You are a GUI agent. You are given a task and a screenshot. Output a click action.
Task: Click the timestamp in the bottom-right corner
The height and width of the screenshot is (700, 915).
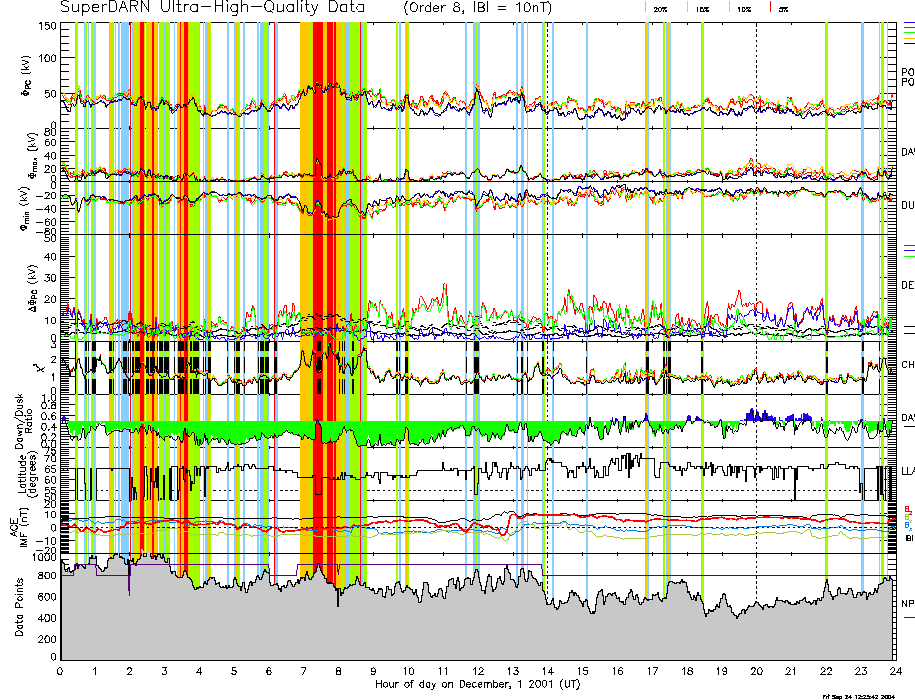tap(866, 695)
